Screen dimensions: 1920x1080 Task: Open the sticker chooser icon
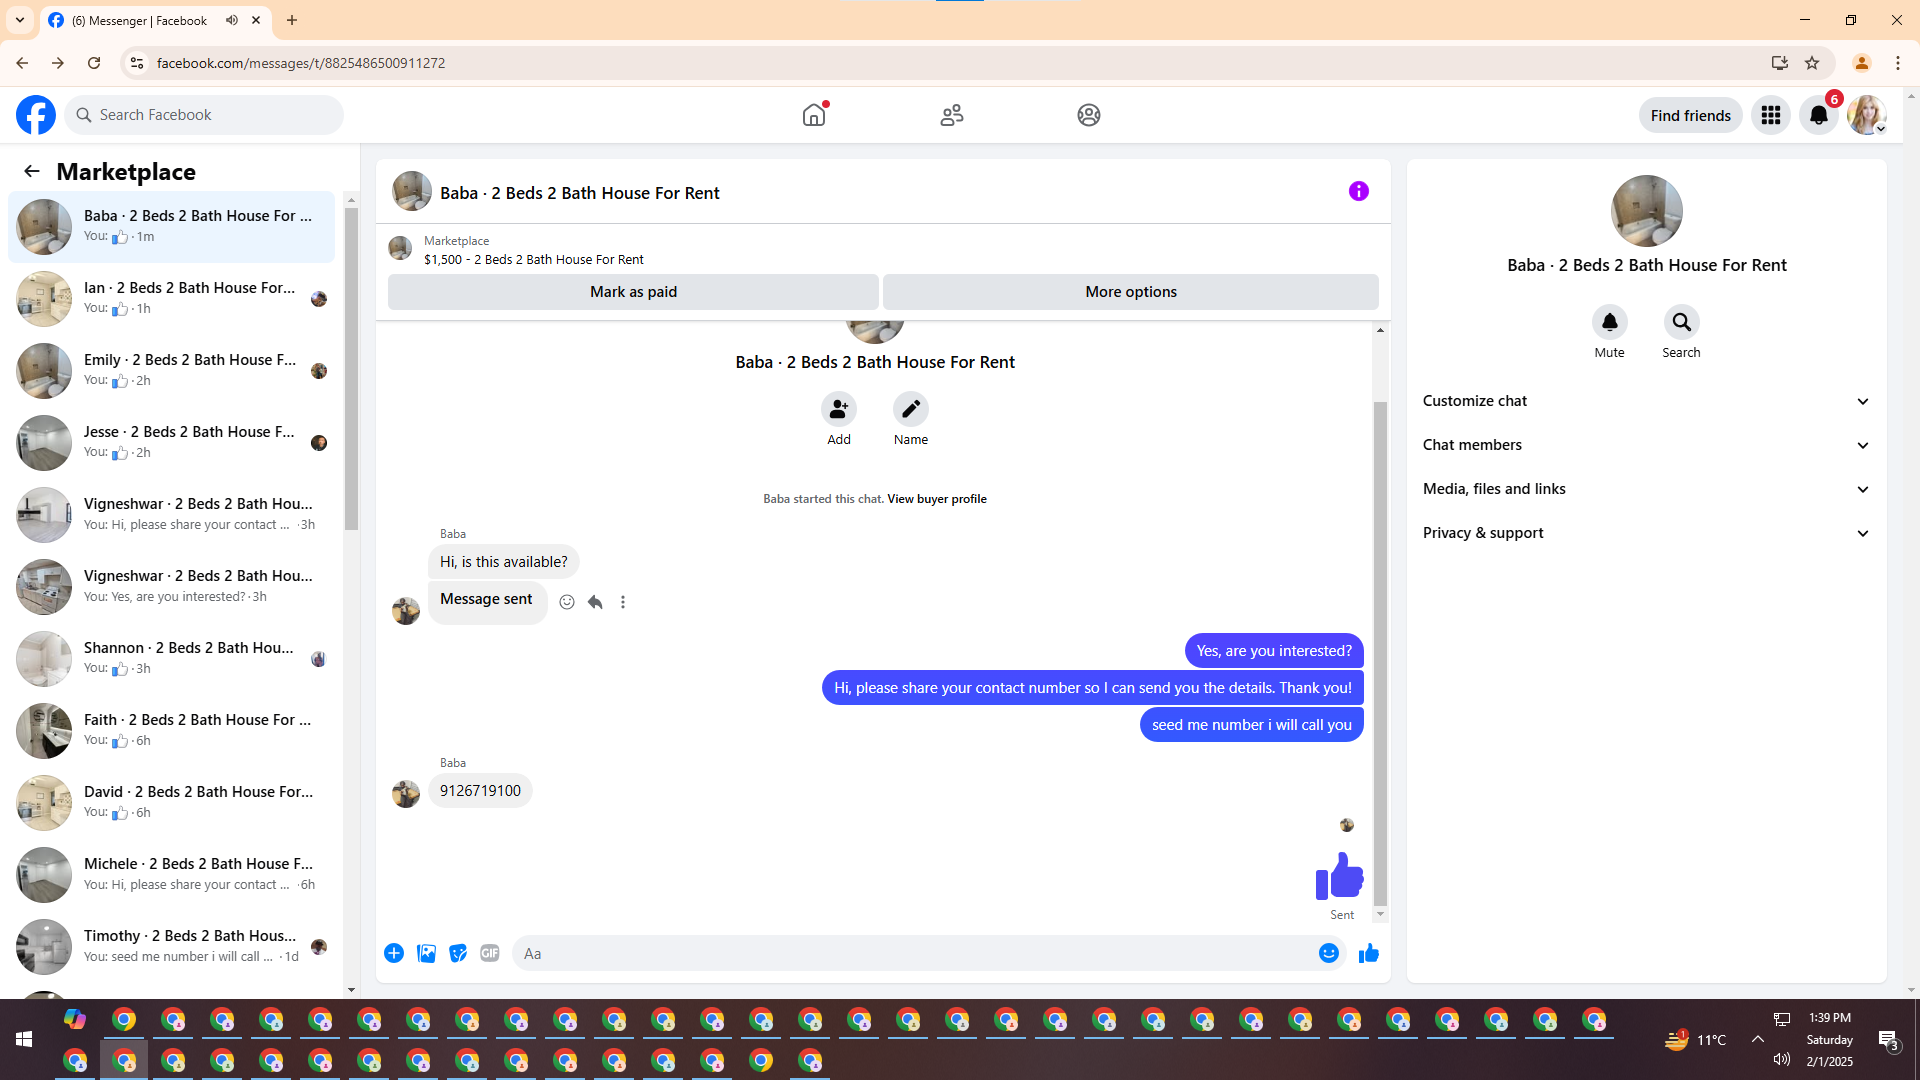pos(458,953)
